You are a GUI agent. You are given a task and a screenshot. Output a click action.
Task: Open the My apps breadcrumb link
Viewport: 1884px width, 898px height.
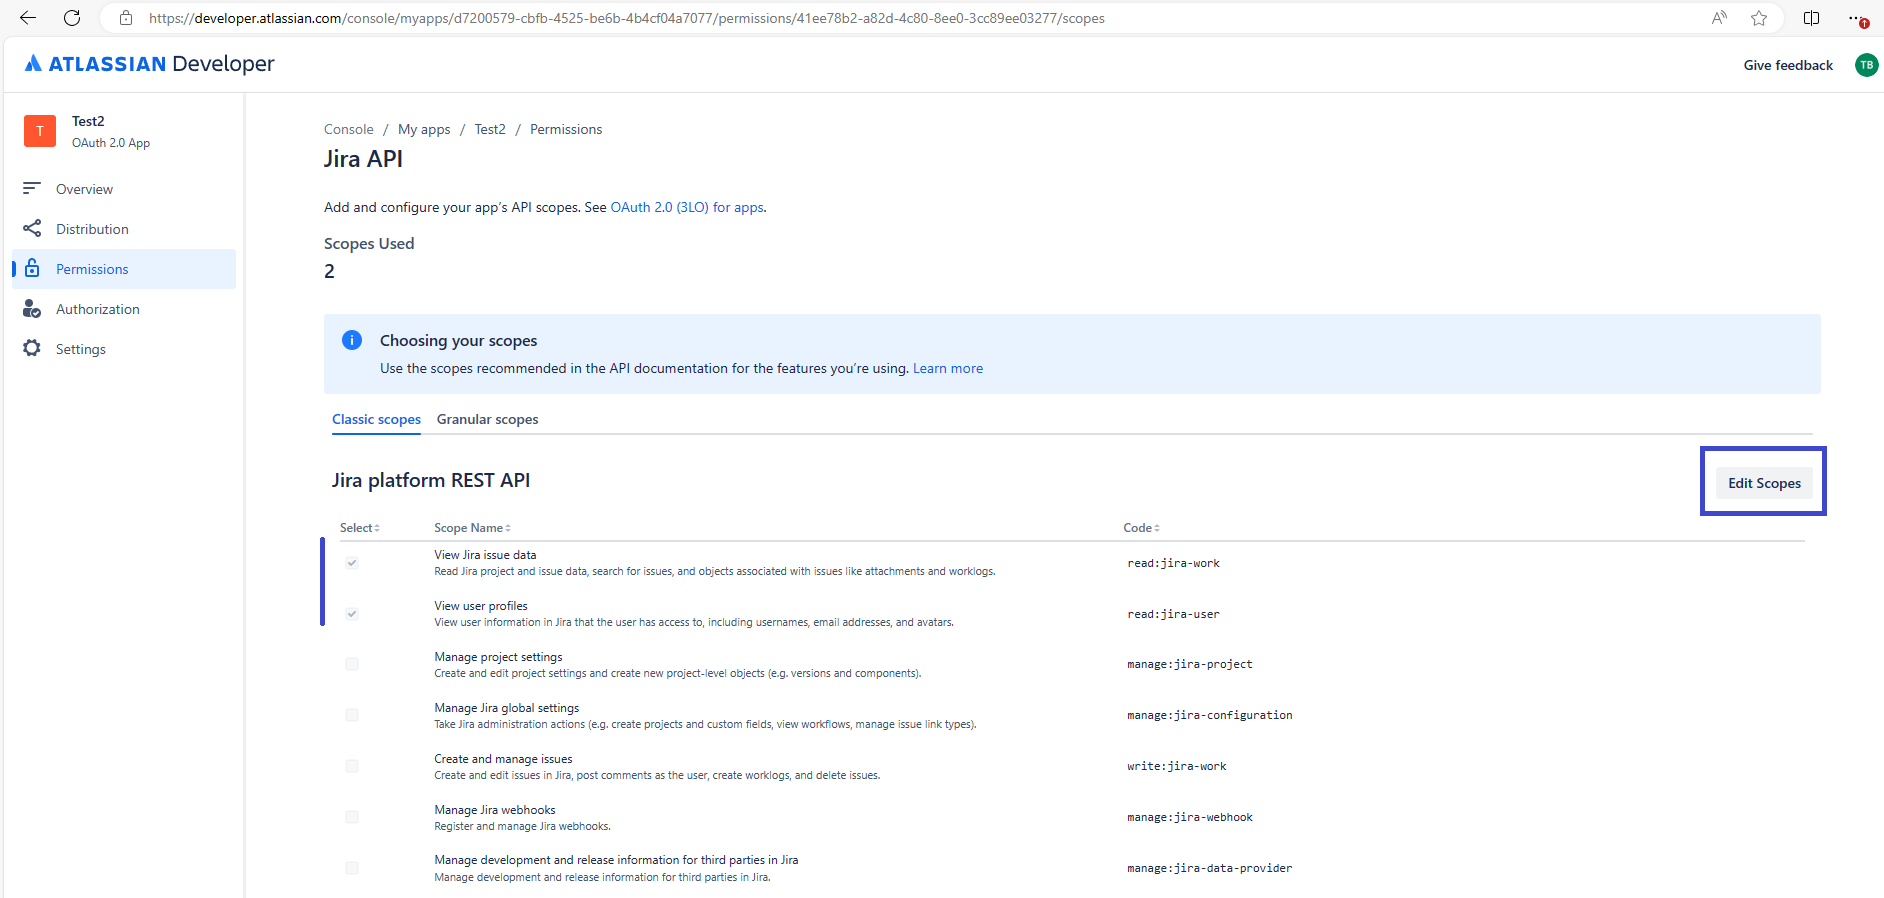[424, 129]
